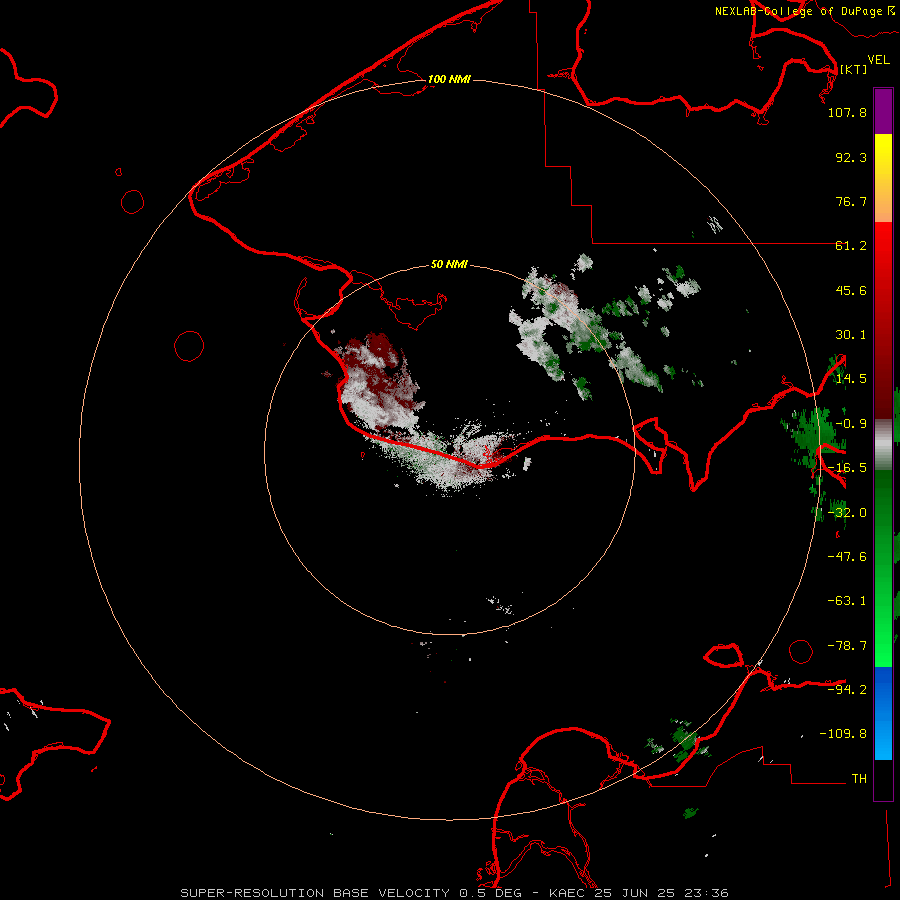
Task: Click the blue segment of the color bar
Action: pyautogui.click(x=883, y=713)
